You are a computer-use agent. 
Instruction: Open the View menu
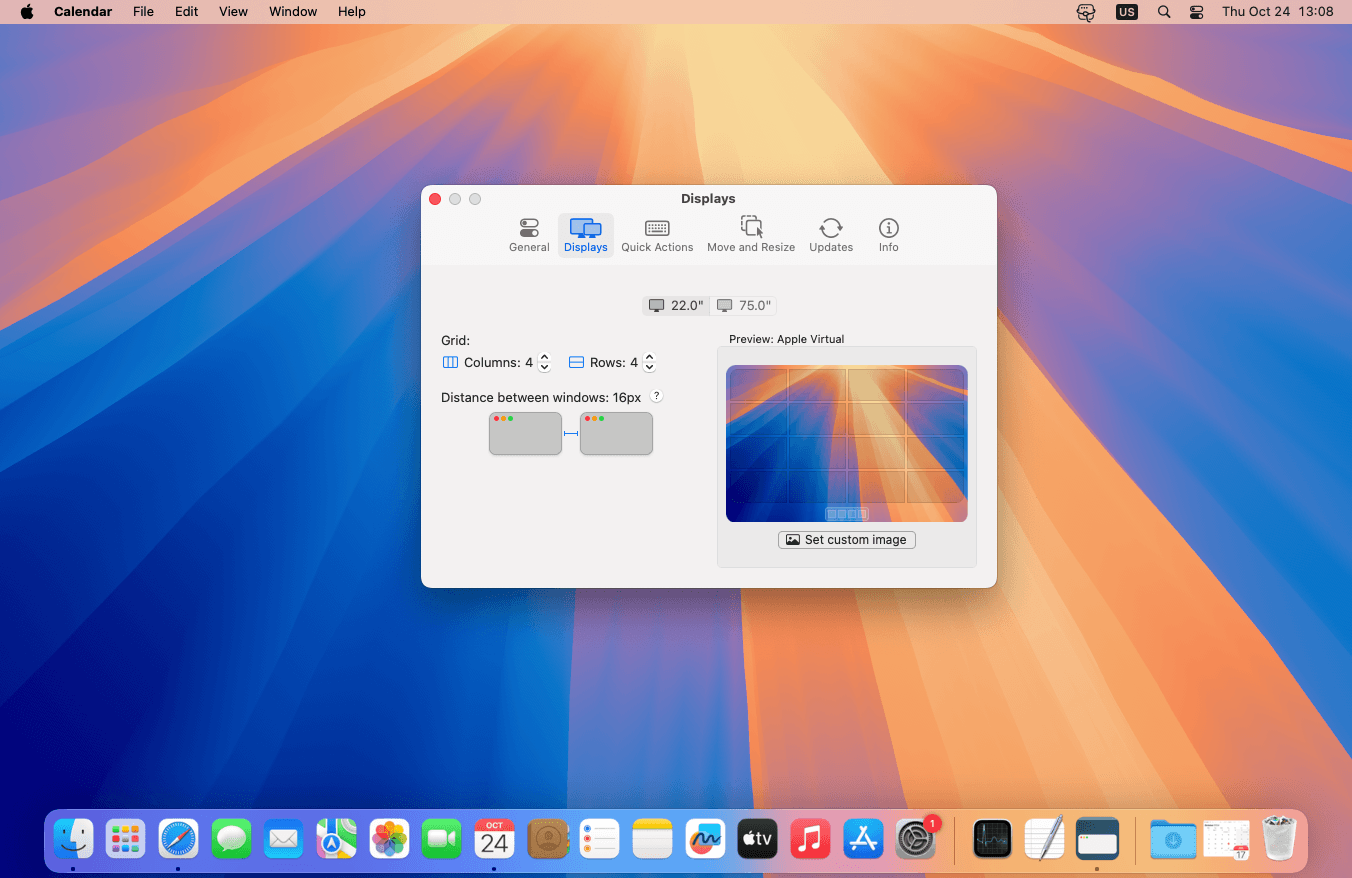(233, 12)
